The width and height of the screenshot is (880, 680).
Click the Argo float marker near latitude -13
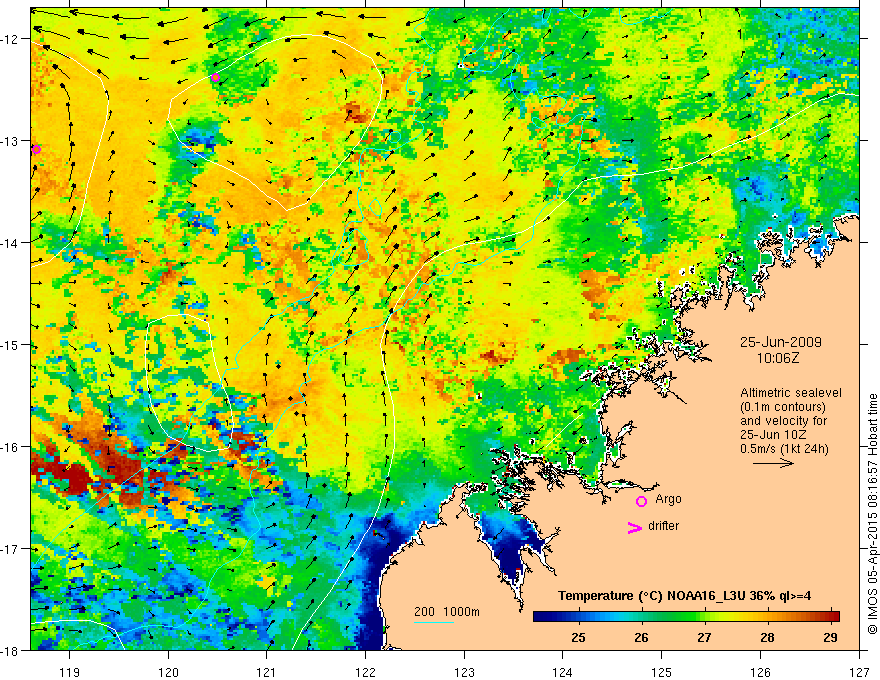[x=36, y=149]
